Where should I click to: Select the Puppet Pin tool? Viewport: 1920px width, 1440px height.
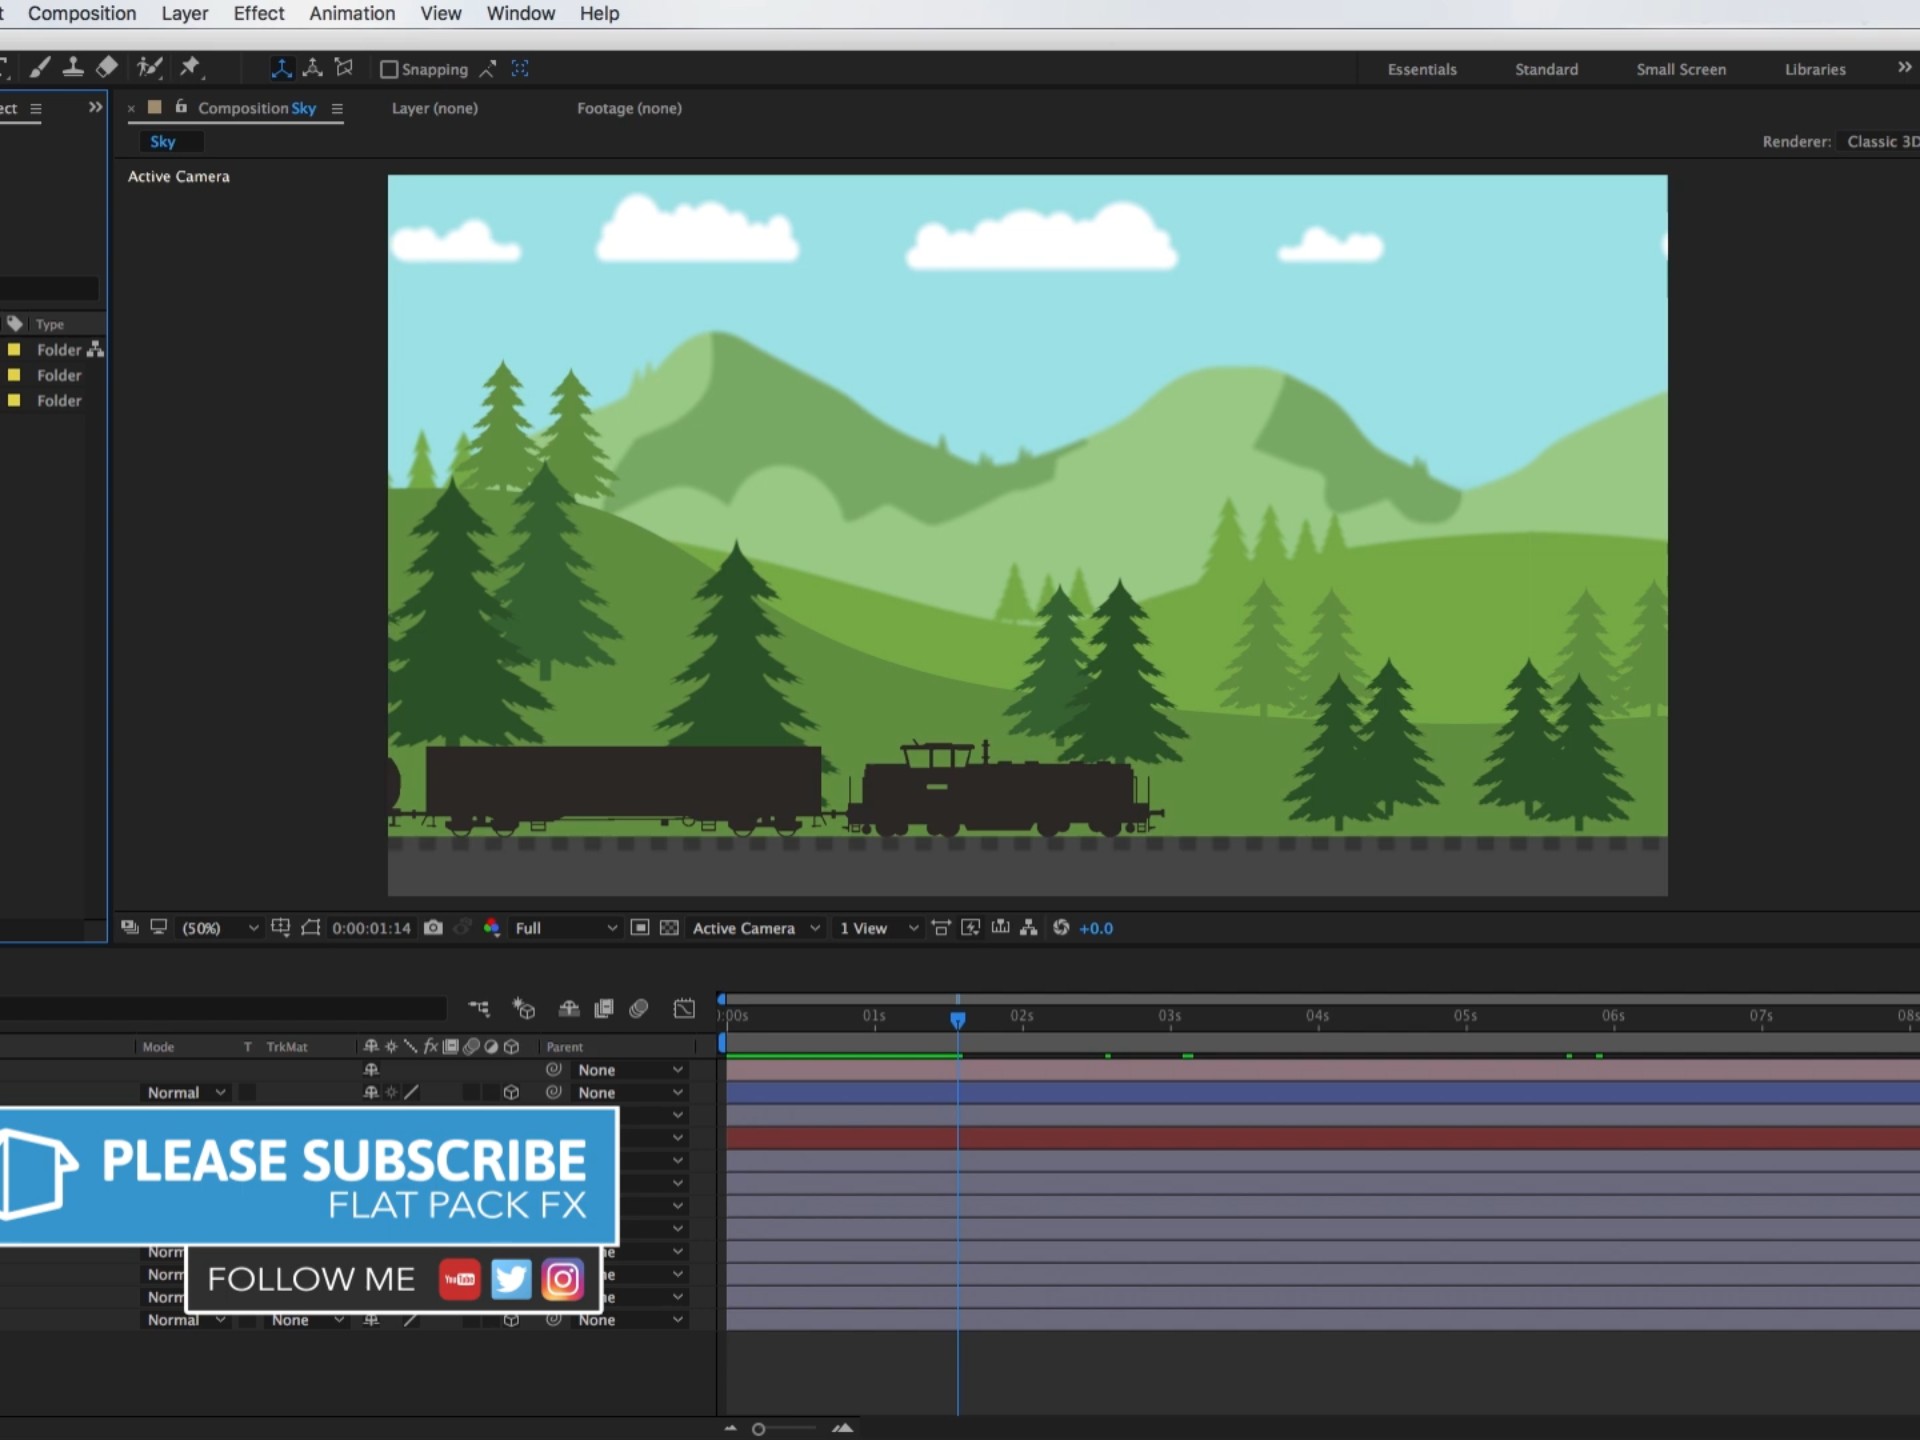(x=190, y=68)
